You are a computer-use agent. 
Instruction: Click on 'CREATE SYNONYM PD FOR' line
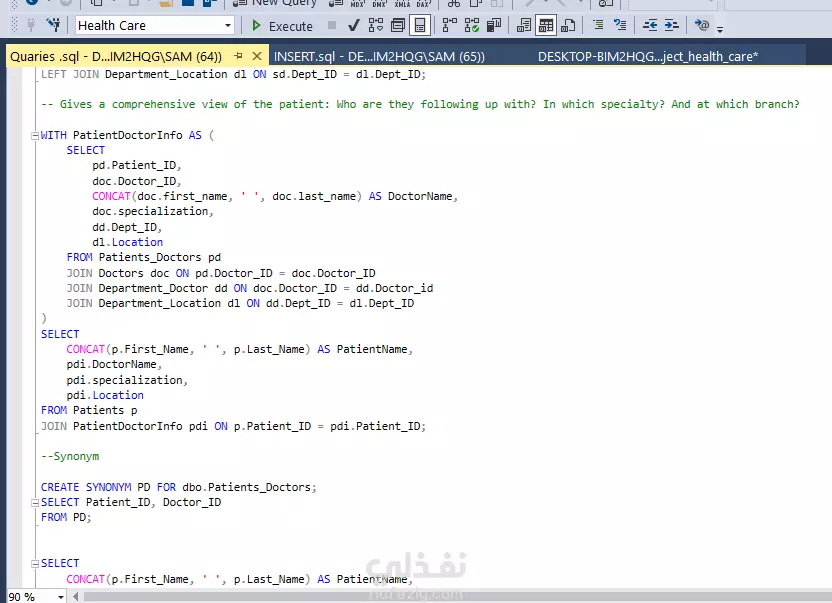[x=178, y=487]
